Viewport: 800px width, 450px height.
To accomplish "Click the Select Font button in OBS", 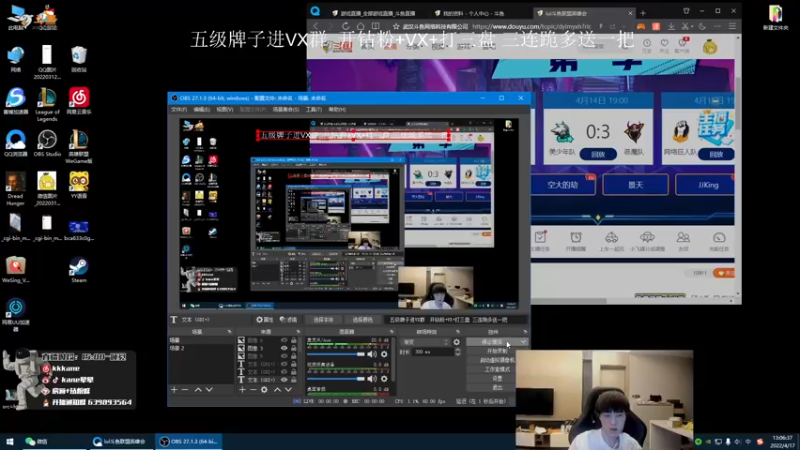I will point(323,320).
